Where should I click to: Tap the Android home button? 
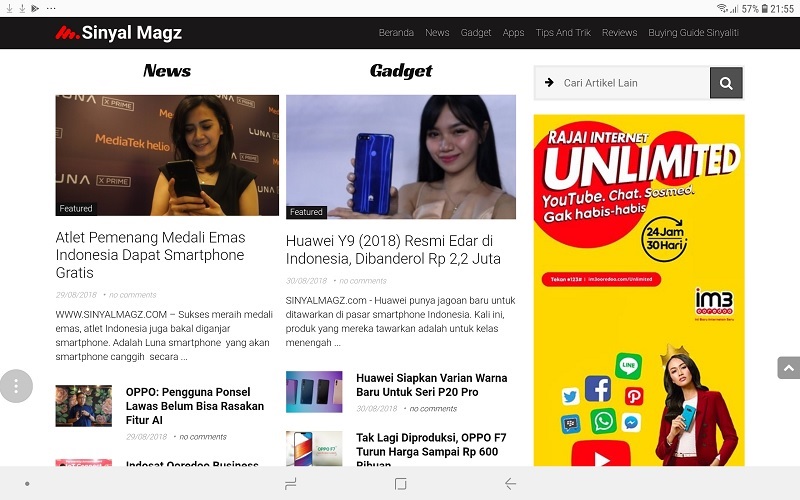401,484
